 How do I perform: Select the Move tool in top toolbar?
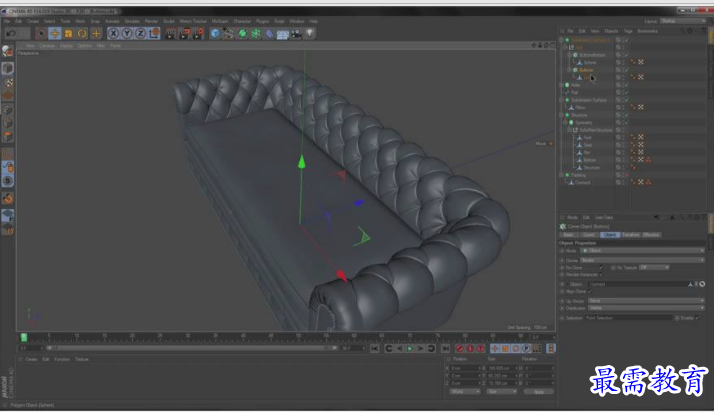(56, 33)
